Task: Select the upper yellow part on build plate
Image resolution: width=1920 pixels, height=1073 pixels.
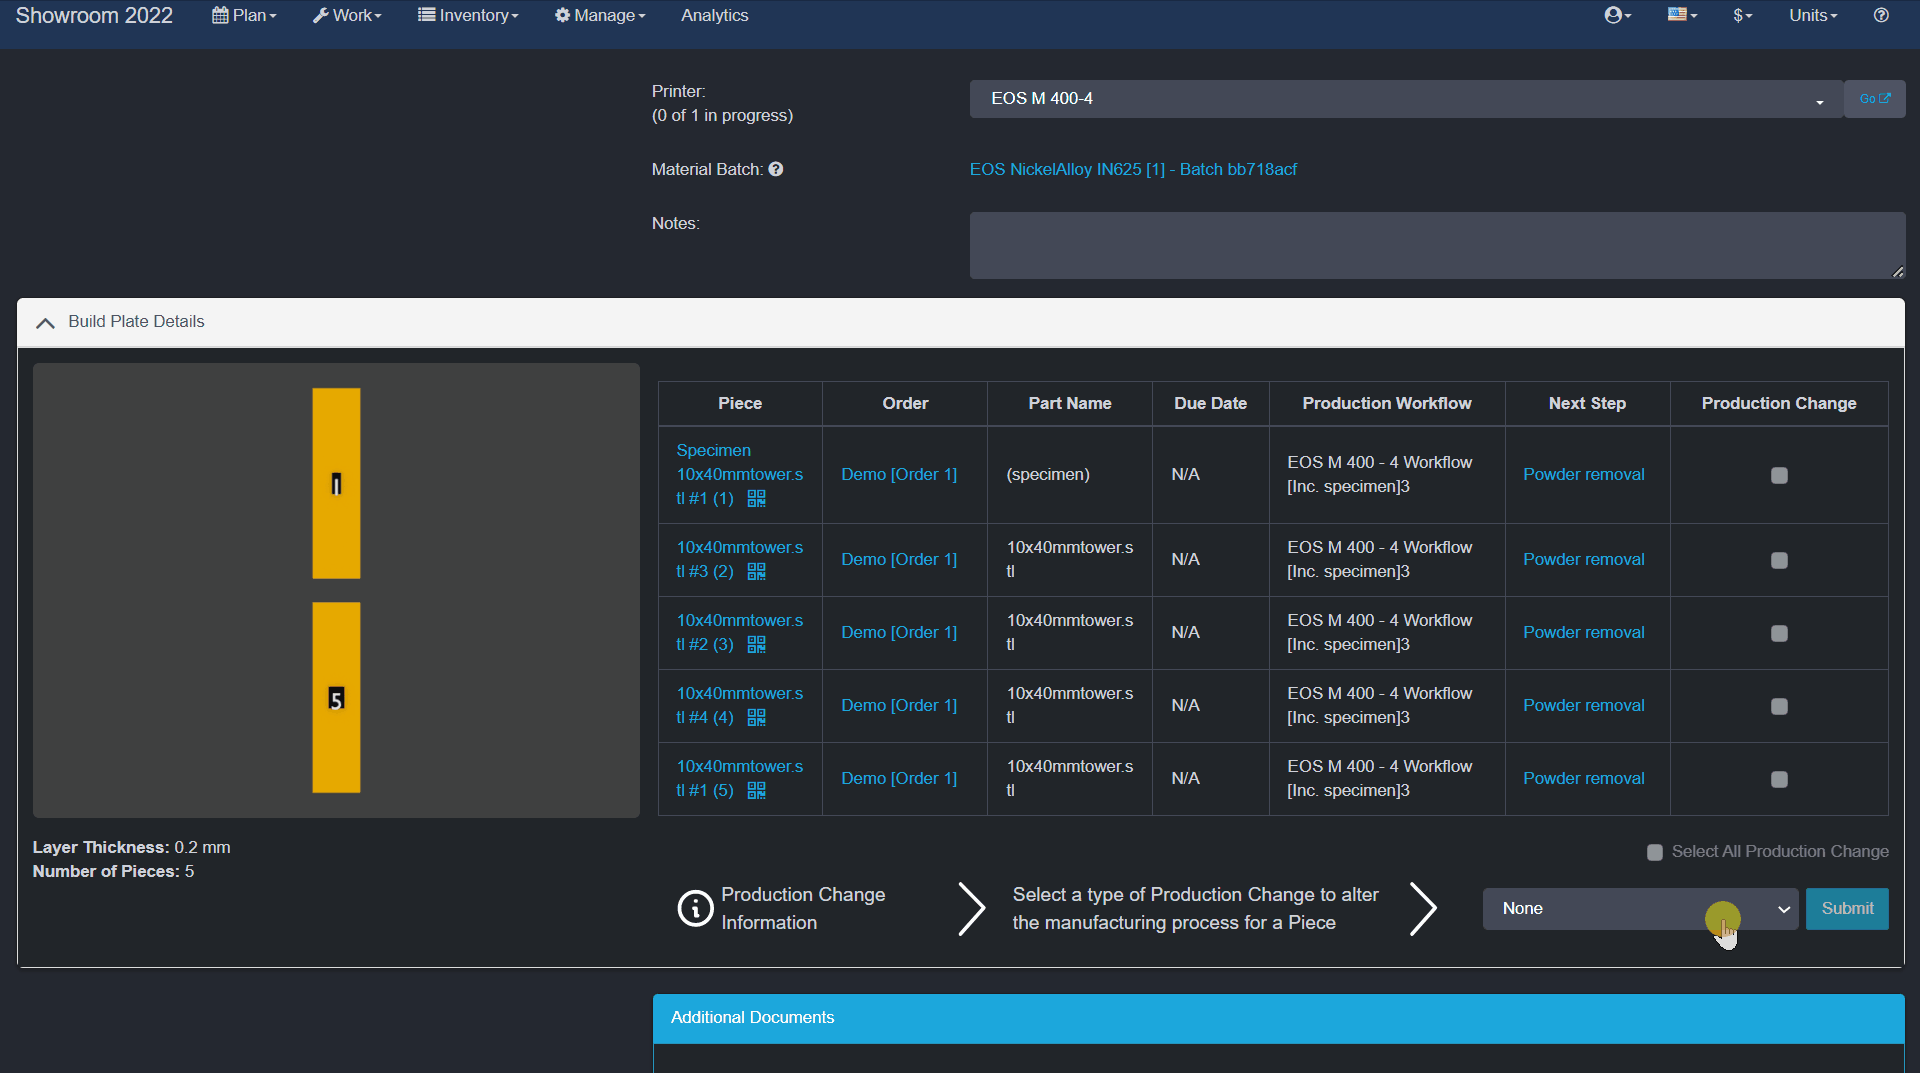Action: point(336,484)
